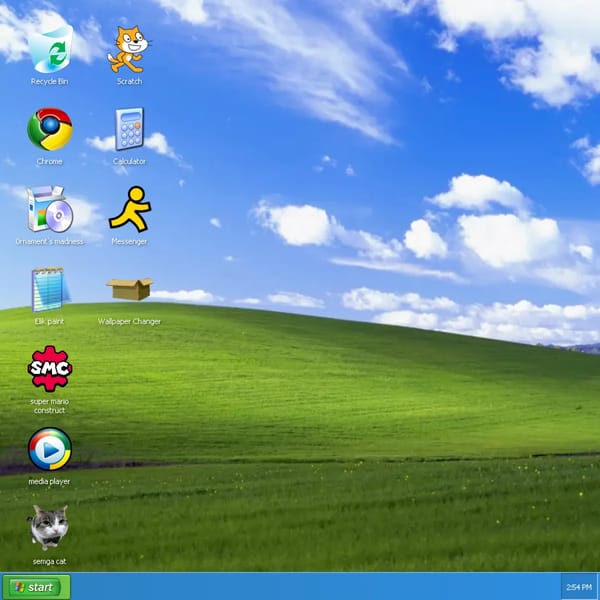Open the Calculator desktop icon
The image size is (600, 600).
[x=129, y=129]
